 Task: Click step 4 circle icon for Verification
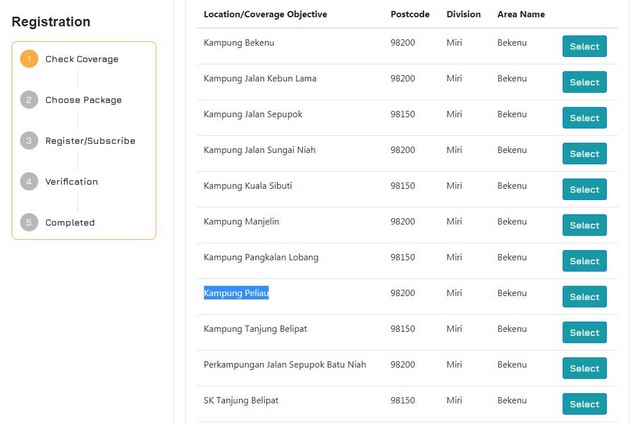29,182
